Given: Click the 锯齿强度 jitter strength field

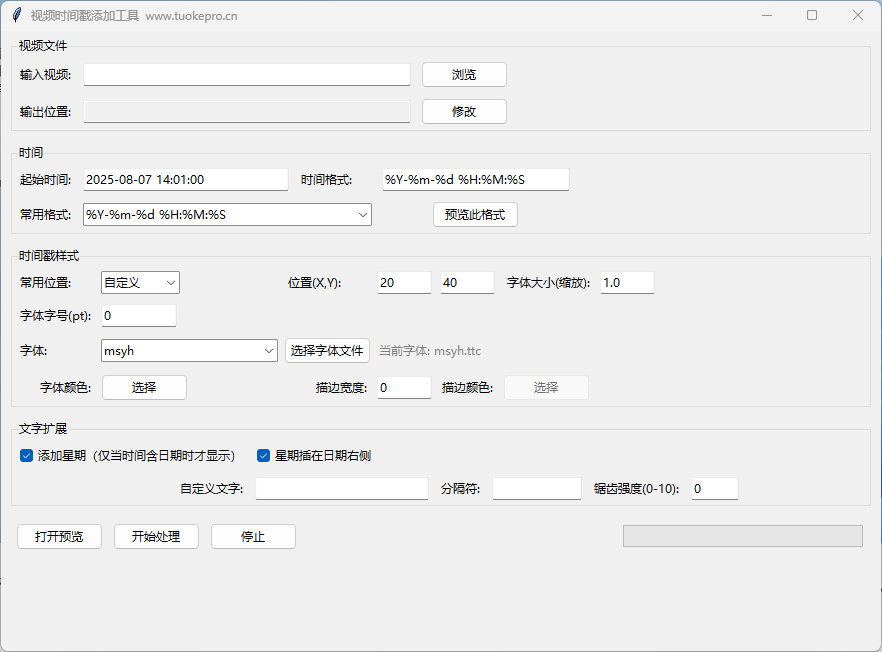Looking at the screenshot, I should pos(714,488).
